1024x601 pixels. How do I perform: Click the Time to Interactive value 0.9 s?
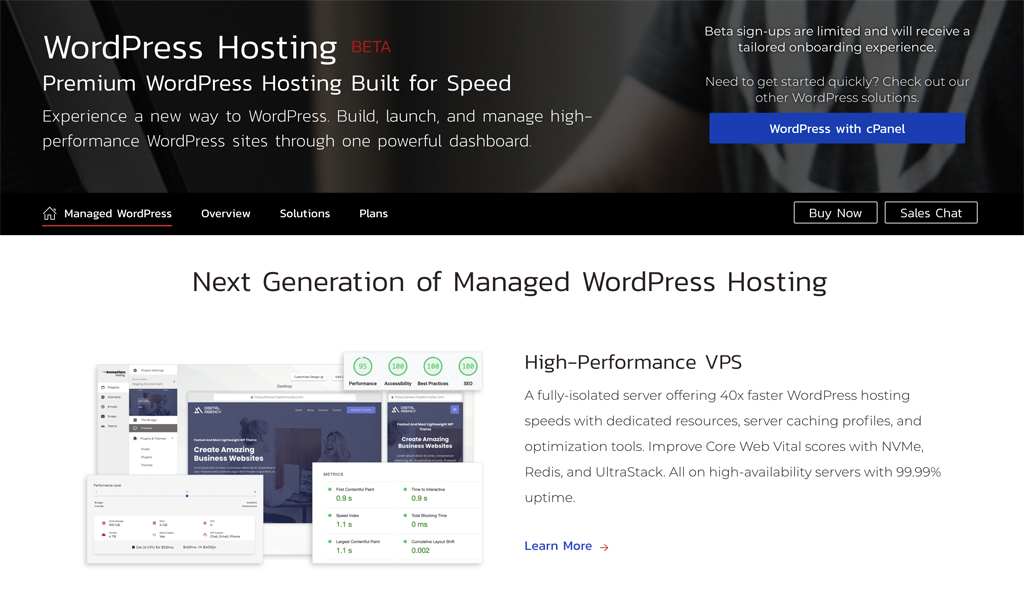pos(419,498)
